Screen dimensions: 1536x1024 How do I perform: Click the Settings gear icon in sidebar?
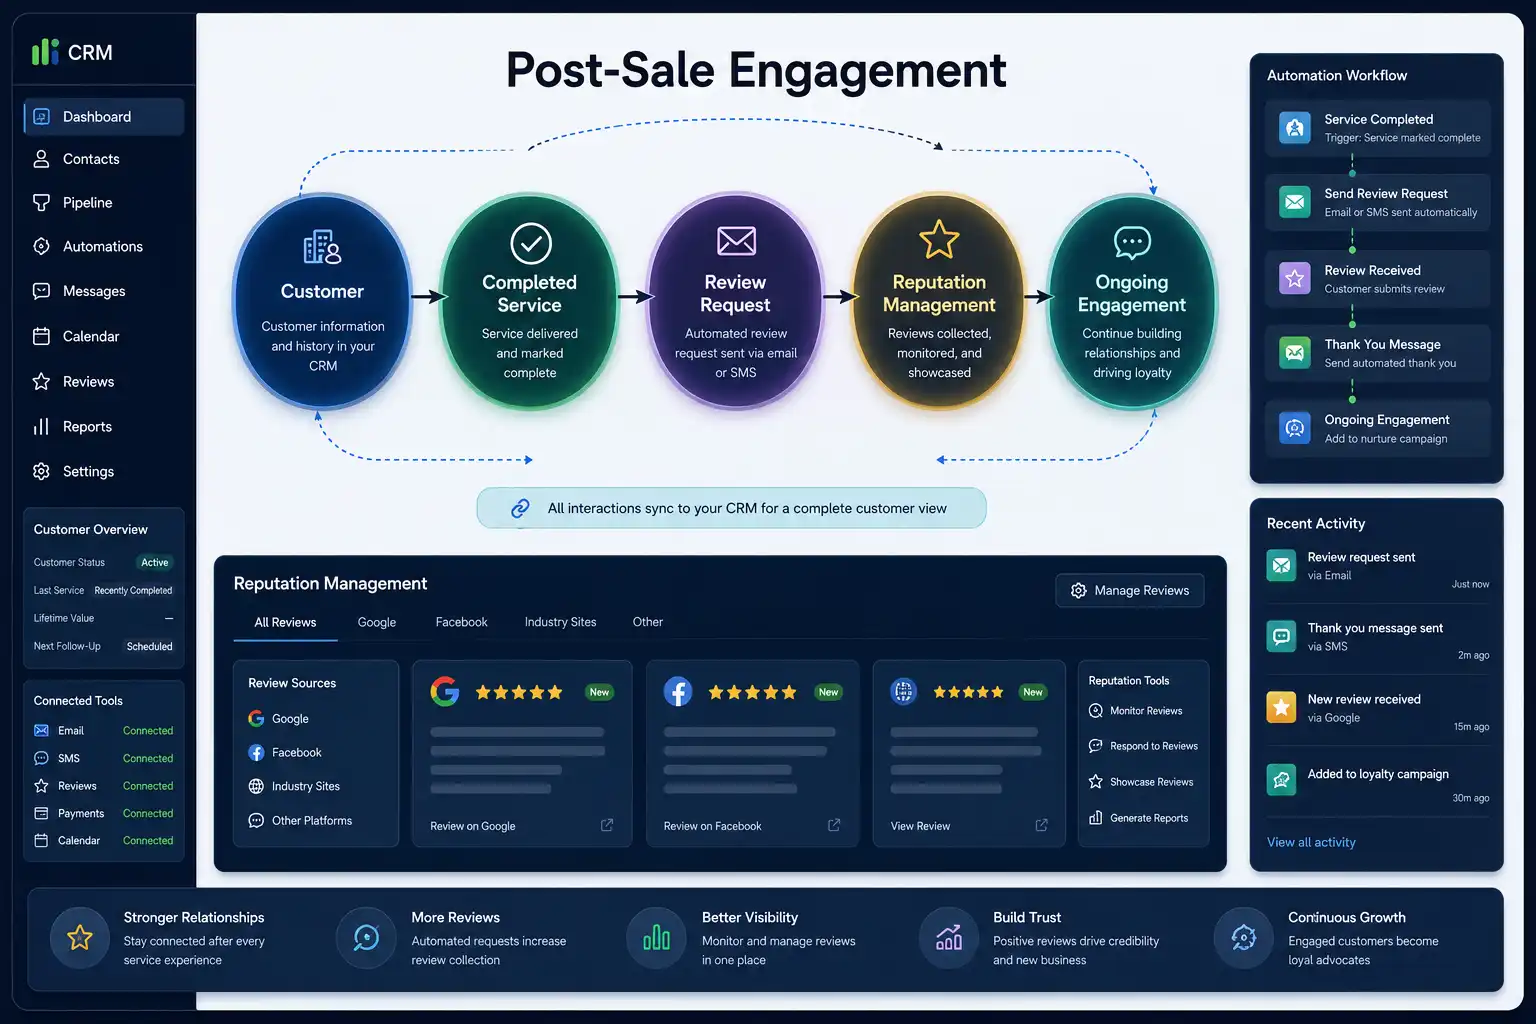point(41,471)
